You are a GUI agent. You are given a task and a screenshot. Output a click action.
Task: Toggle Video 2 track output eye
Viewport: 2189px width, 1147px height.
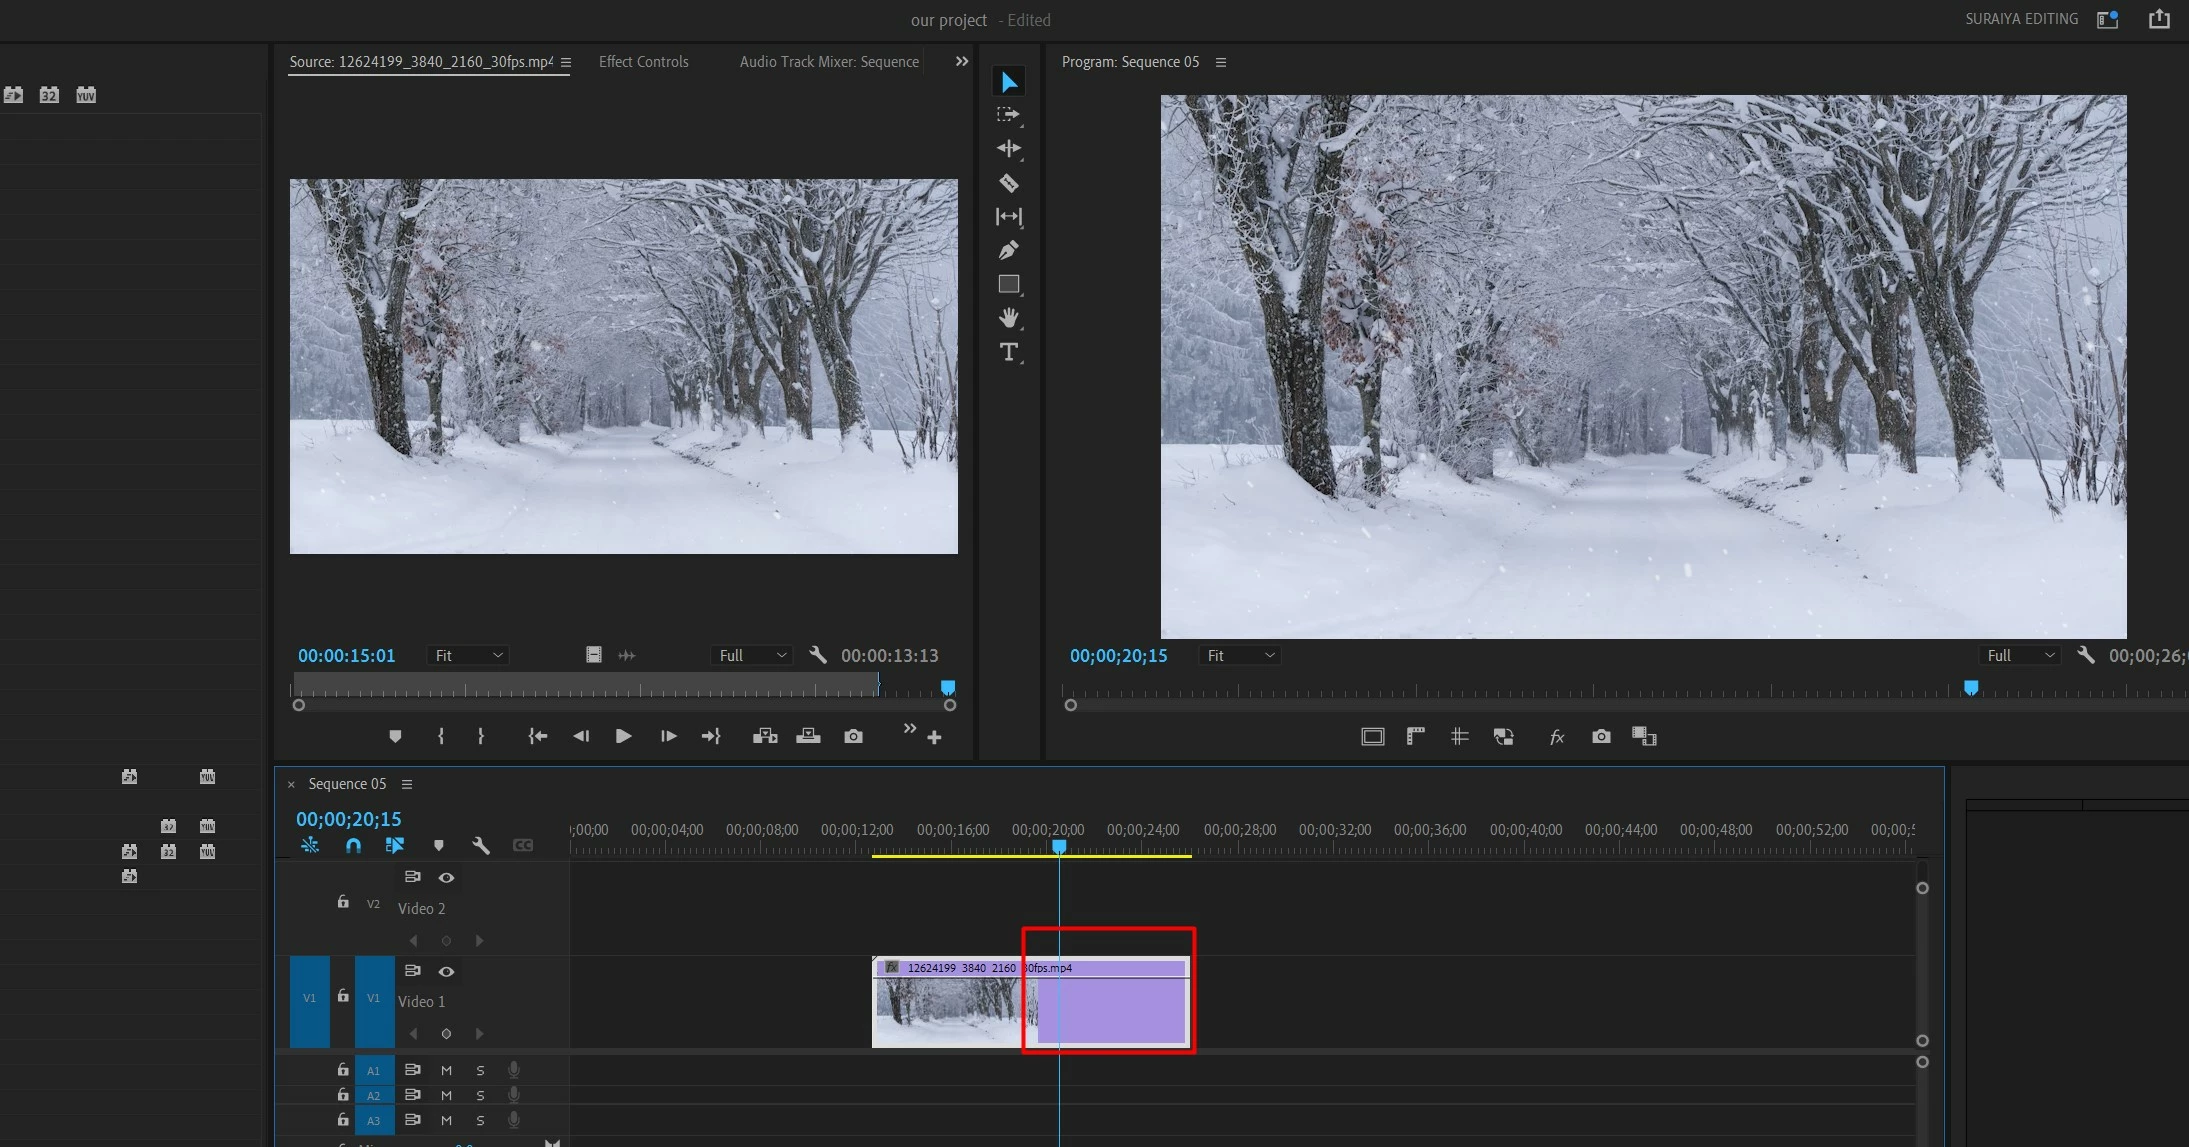pos(447,878)
